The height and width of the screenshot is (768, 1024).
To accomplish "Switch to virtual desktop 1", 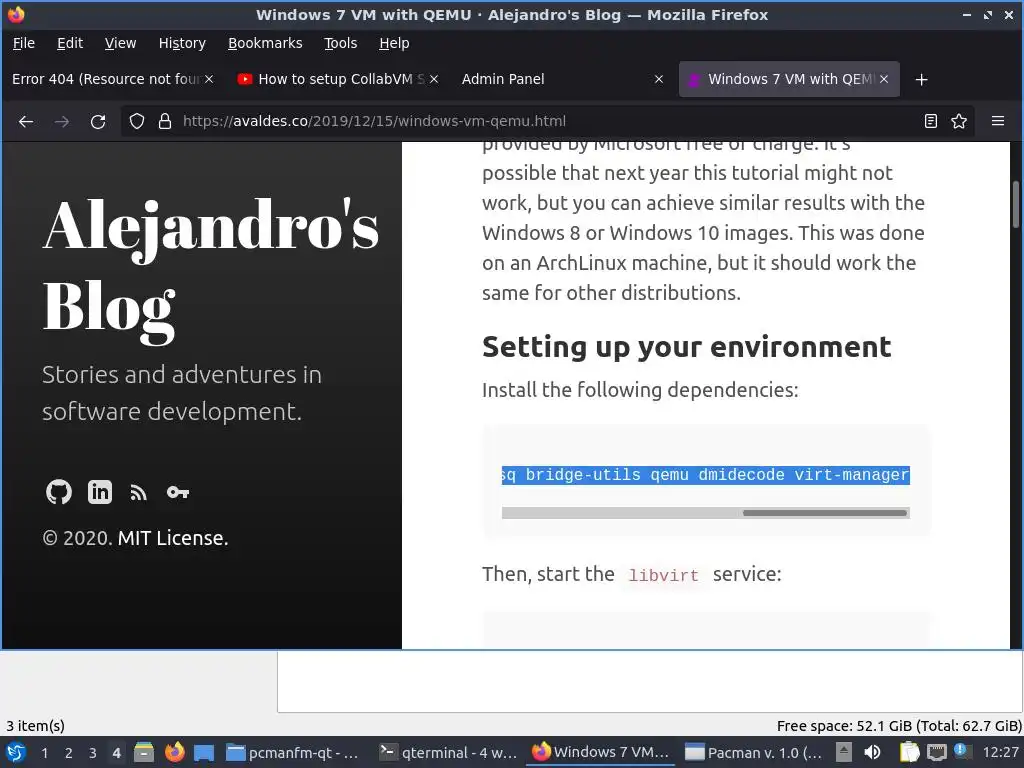I will pyautogui.click(x=44, y=753).
